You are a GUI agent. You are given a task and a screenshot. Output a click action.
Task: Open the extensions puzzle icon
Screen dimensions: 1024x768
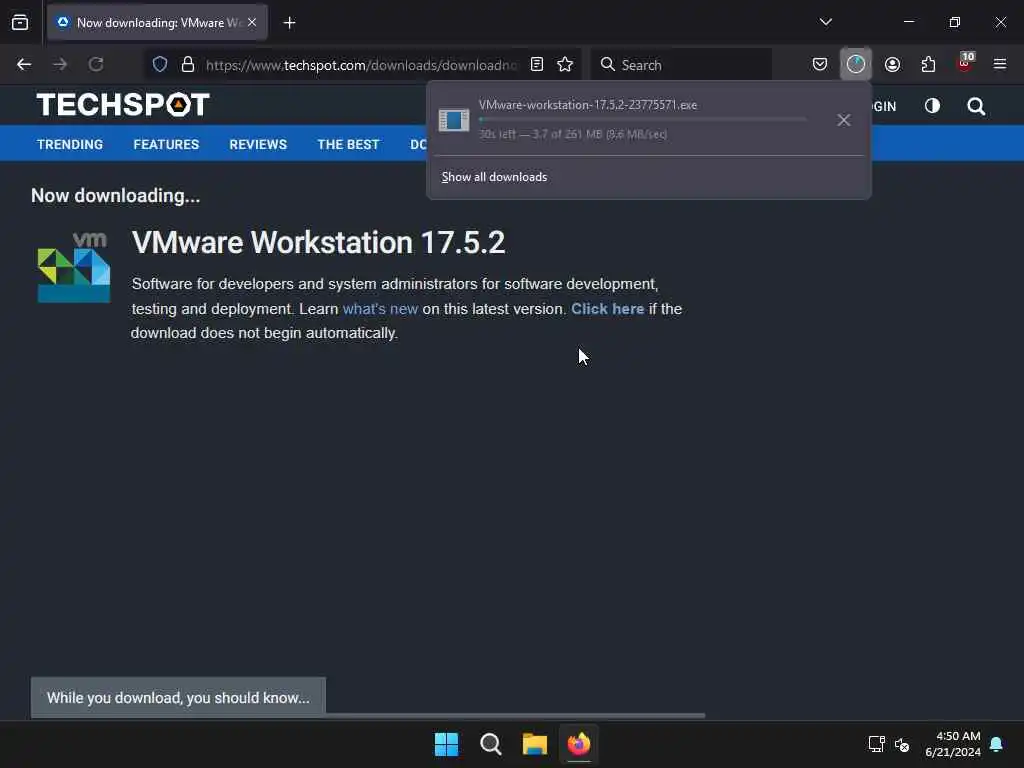tap(928, 64)
